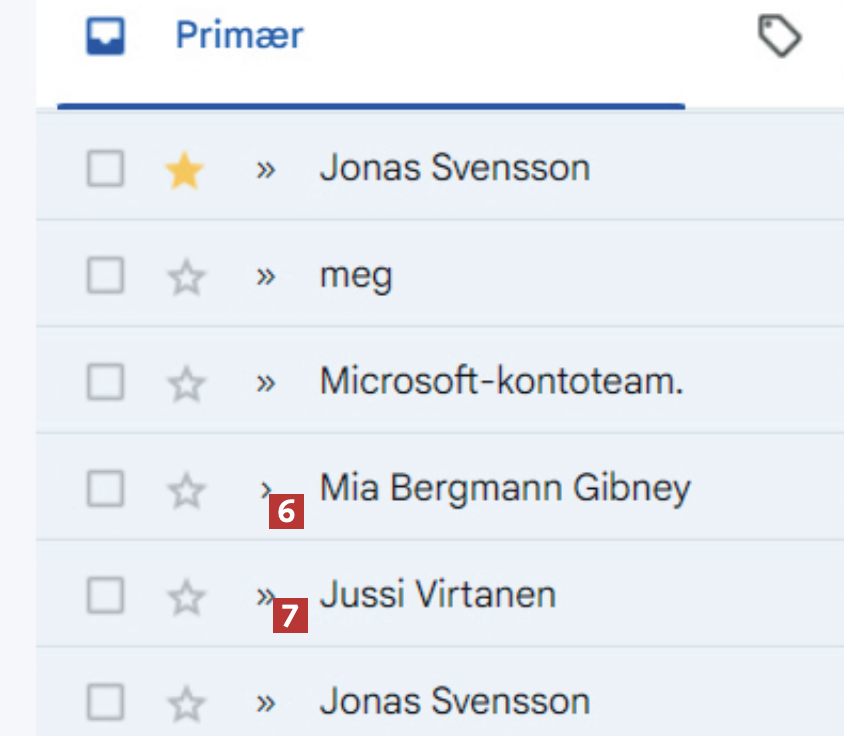The image size is (844, 736).
Task: Open the tag icon tab
Action: pos(779,39)
